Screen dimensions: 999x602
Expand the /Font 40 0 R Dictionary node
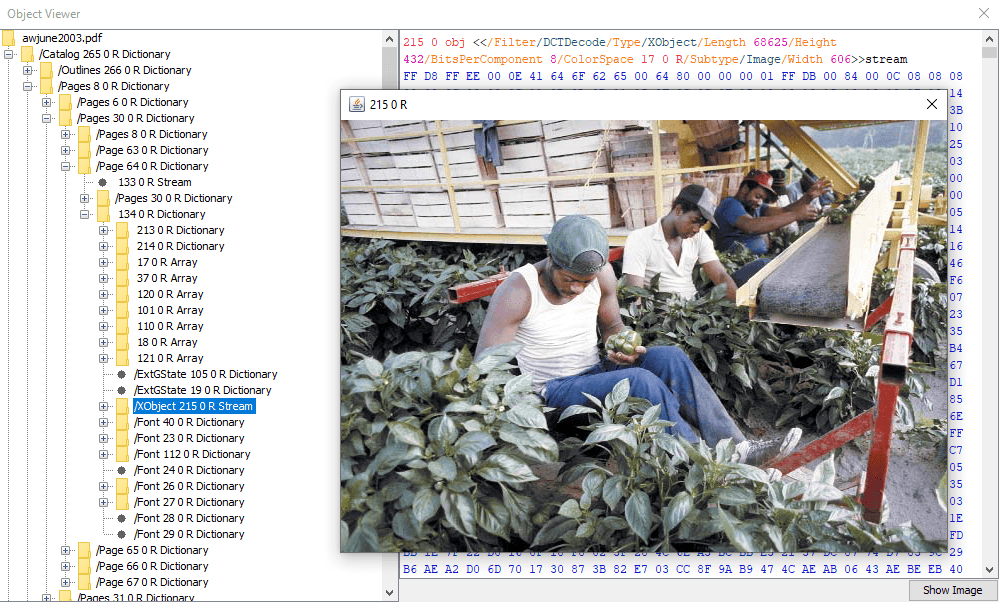tap(104, 422)
